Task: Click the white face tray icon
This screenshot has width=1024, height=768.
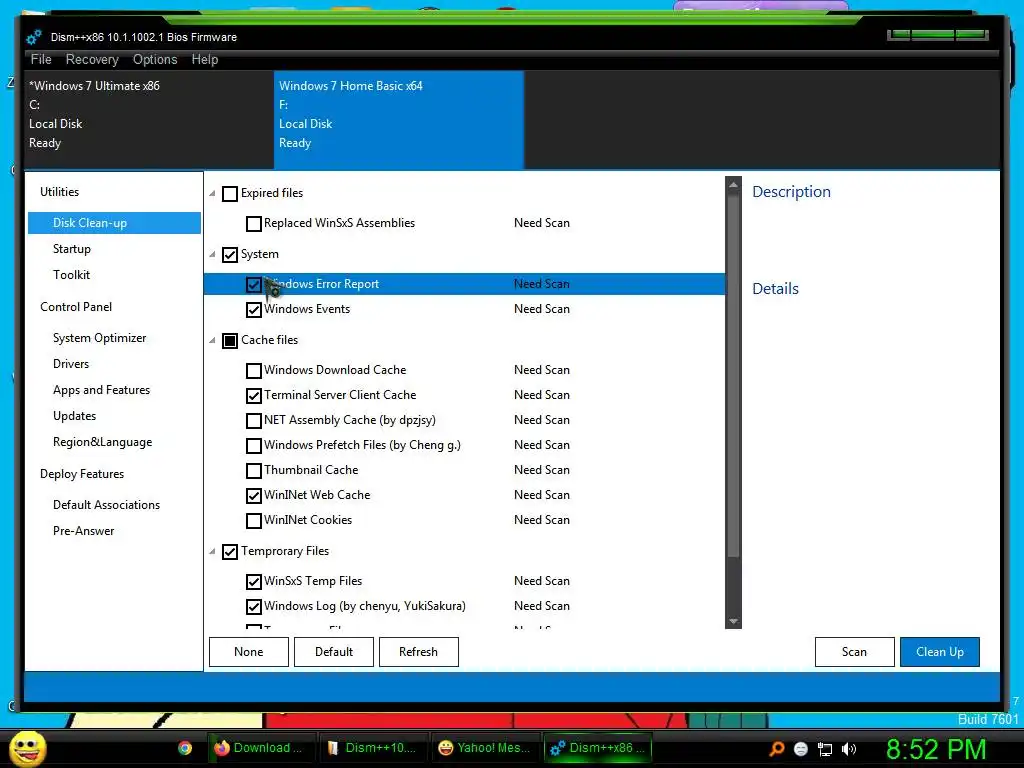Action: coord(801,749)
